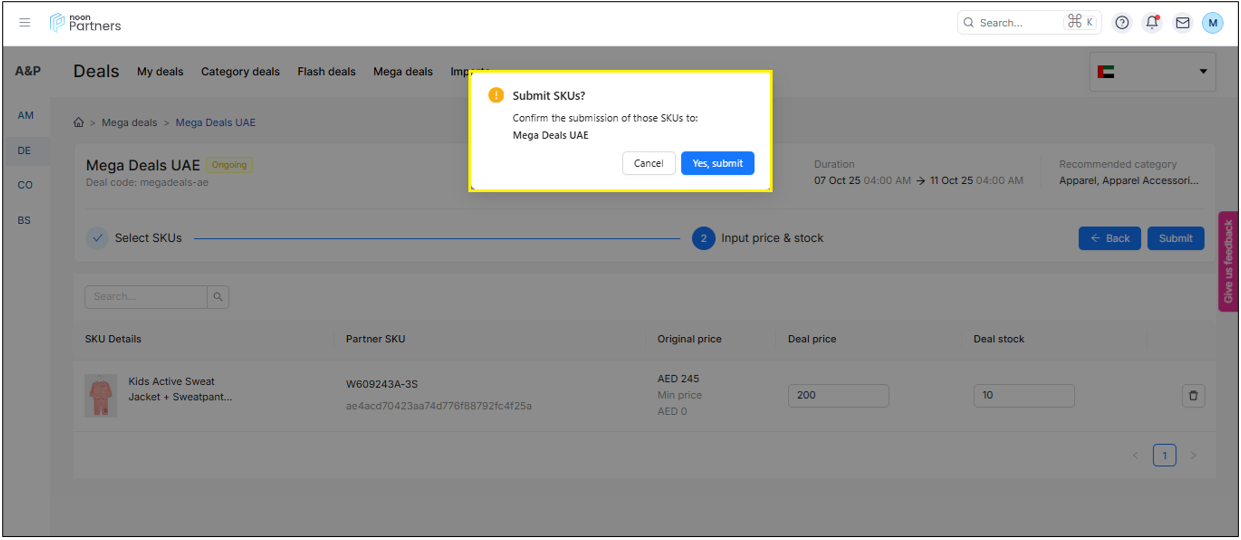
Task: Confirm with the Yes, submit button
Action: pyautogui.click(x=717, y=163)
